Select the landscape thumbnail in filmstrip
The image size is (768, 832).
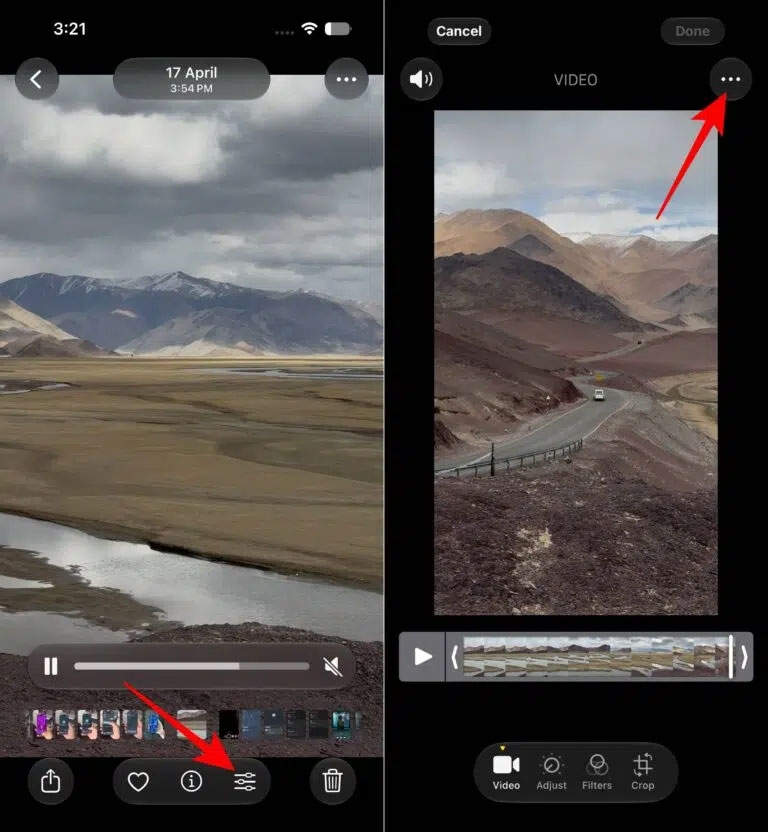click(191, 725)
